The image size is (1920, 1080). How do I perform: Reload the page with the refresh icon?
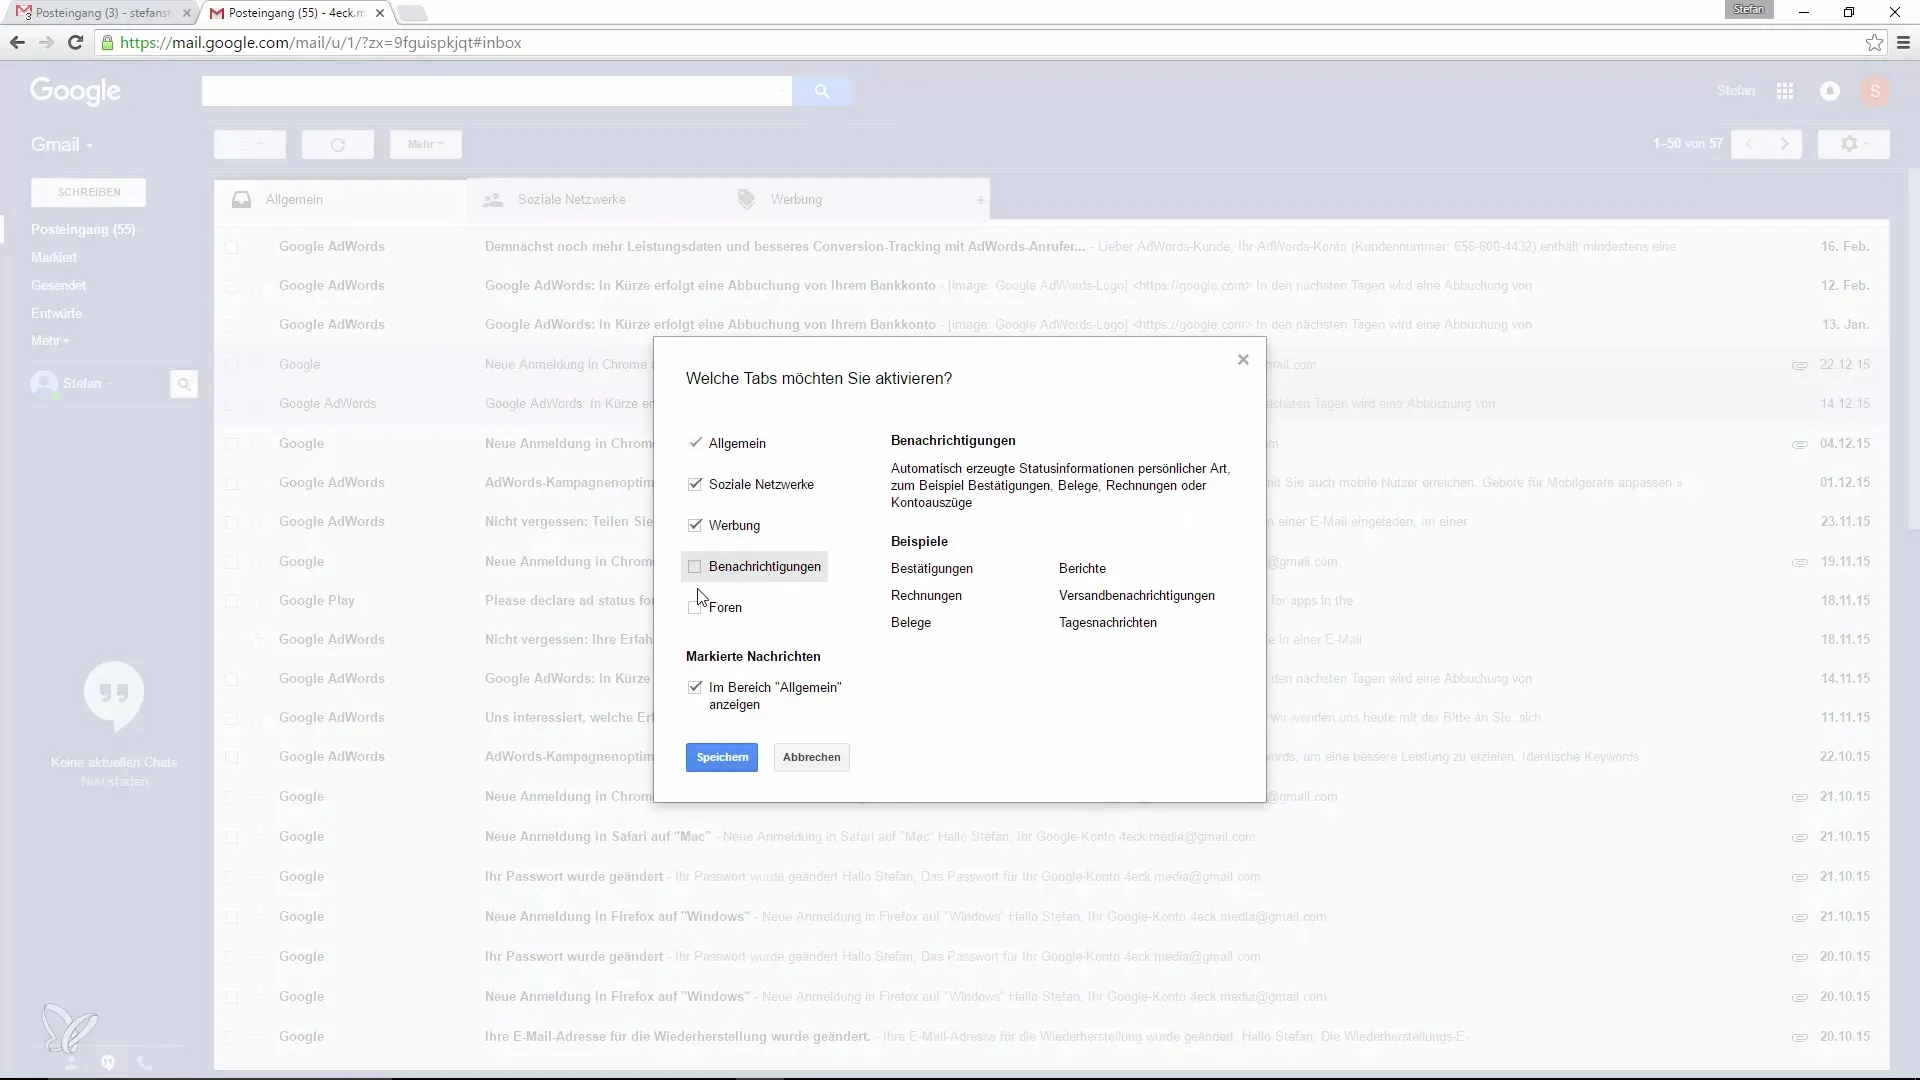point(75,43)
